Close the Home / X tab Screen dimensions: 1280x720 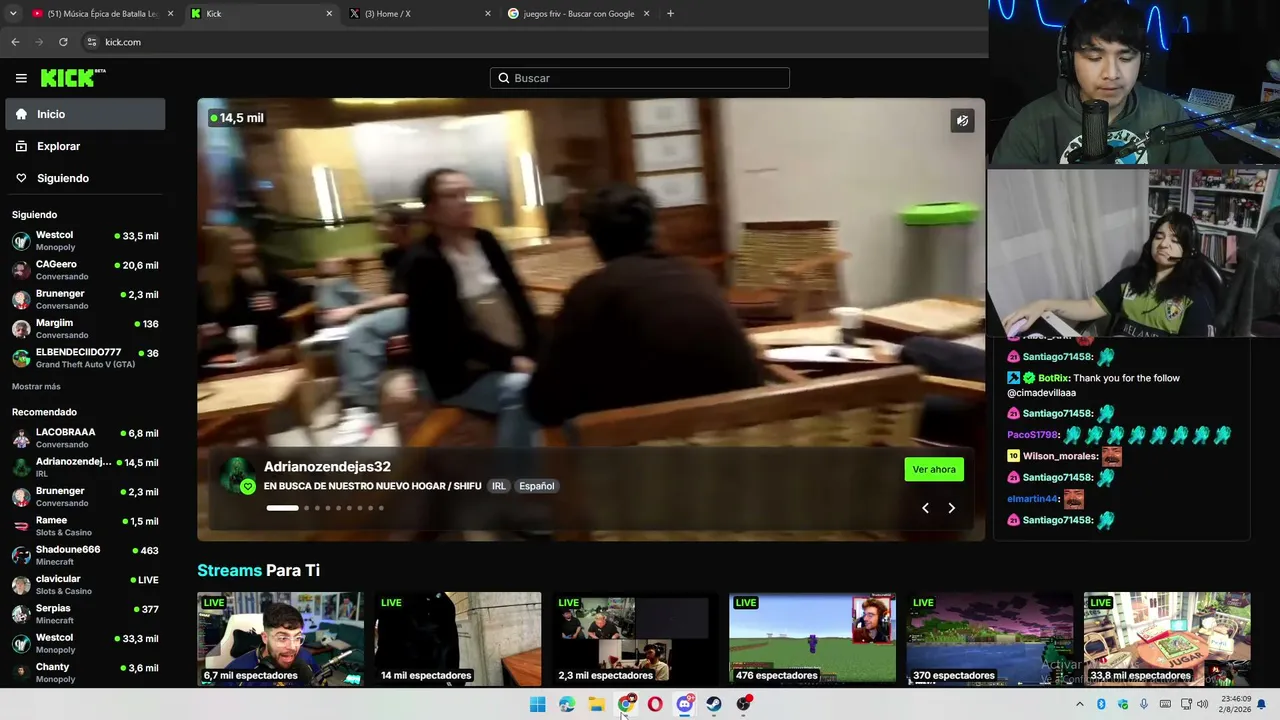(x=488, y=14)
